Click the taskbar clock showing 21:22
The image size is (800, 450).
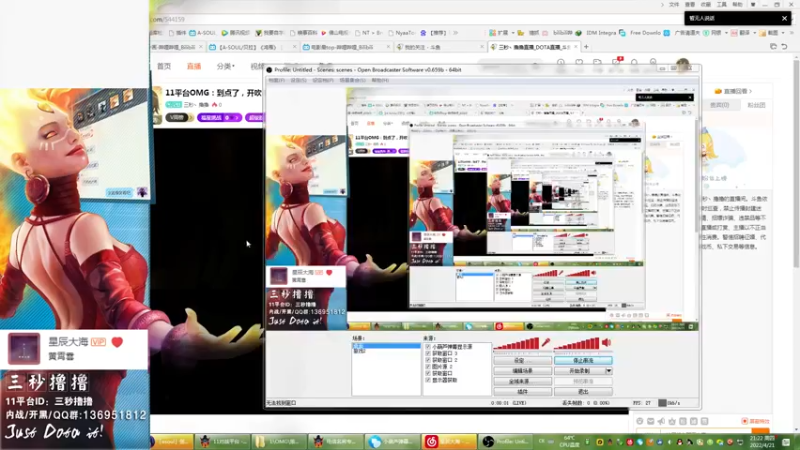(761, 442)
